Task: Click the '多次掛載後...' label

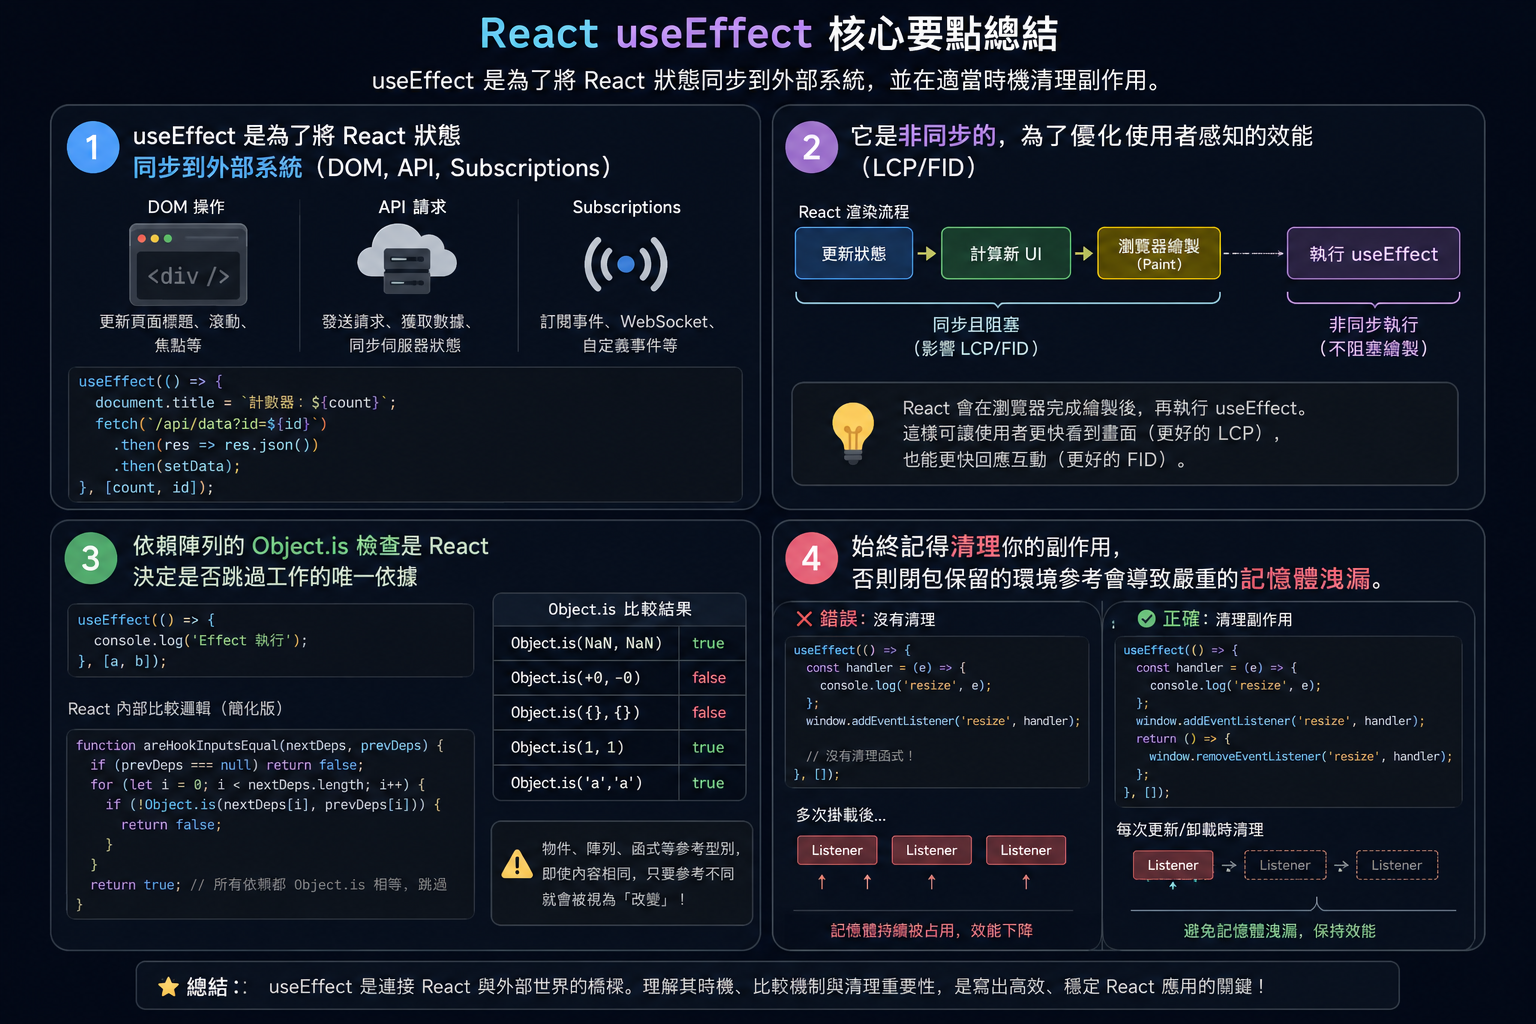Action: [841, 815]
